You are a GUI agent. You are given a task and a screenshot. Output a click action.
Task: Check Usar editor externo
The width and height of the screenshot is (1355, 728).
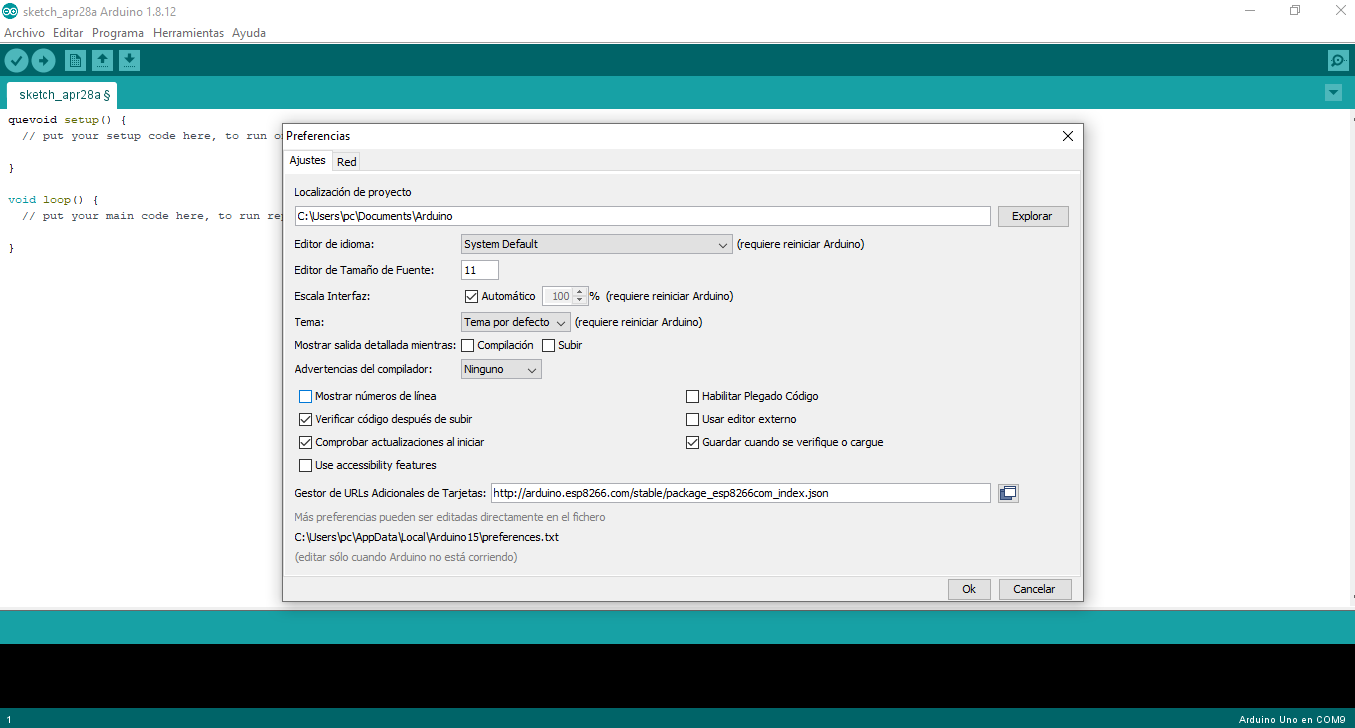(x=692, y=419)
